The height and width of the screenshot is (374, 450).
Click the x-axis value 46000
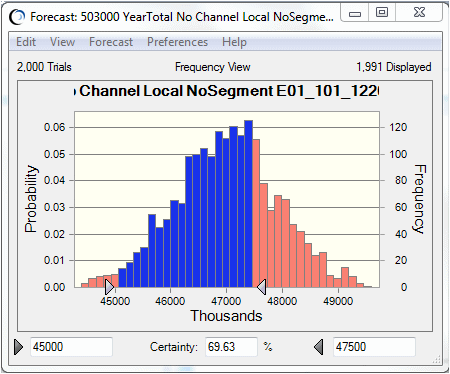coord(170,301)
